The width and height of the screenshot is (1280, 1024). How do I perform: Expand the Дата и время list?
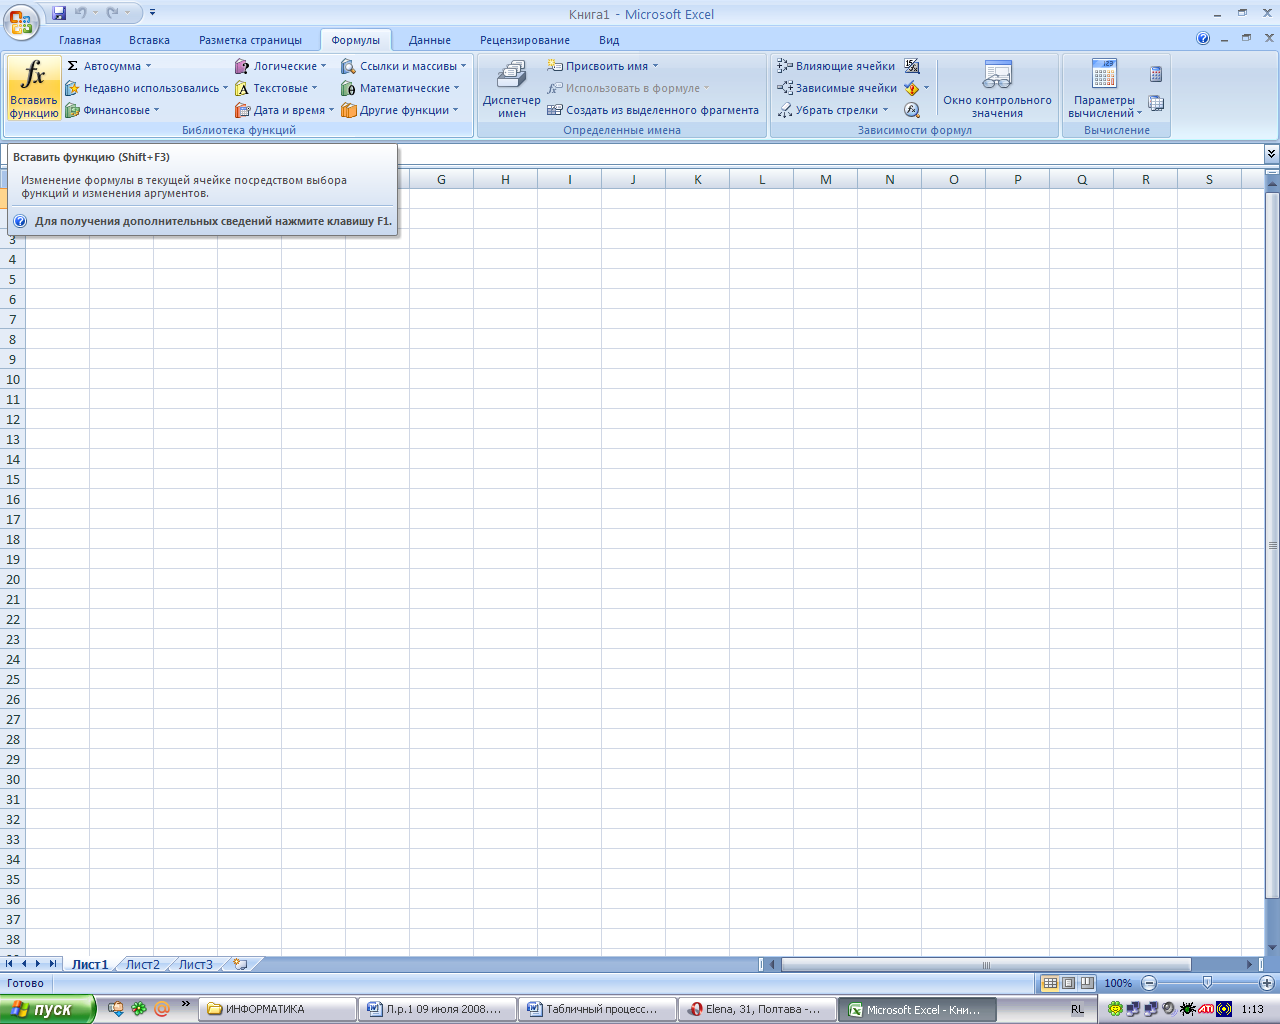click(x=284, y=110)
